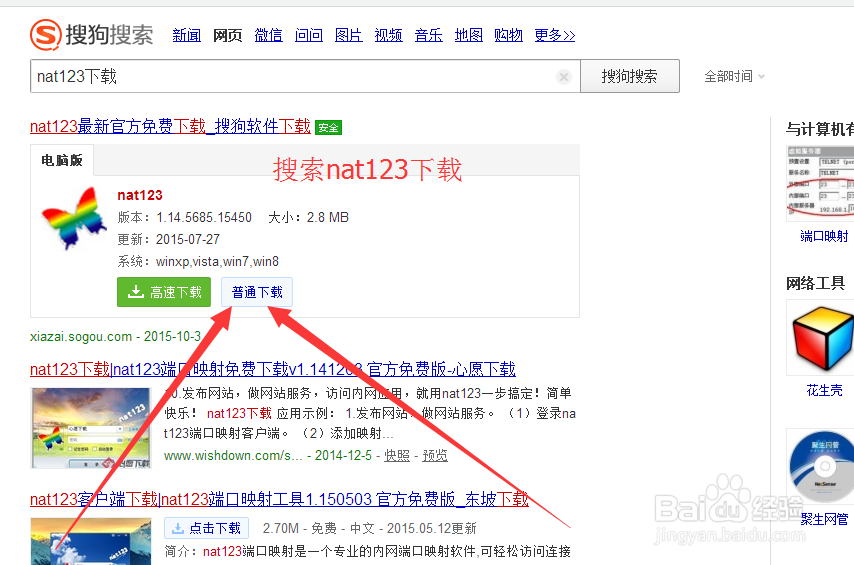Open the nat123端口映射免费下载 心愿下载 result
Image resolution: width=854 pixels, height=565 pixels.
tap(272, 369)
